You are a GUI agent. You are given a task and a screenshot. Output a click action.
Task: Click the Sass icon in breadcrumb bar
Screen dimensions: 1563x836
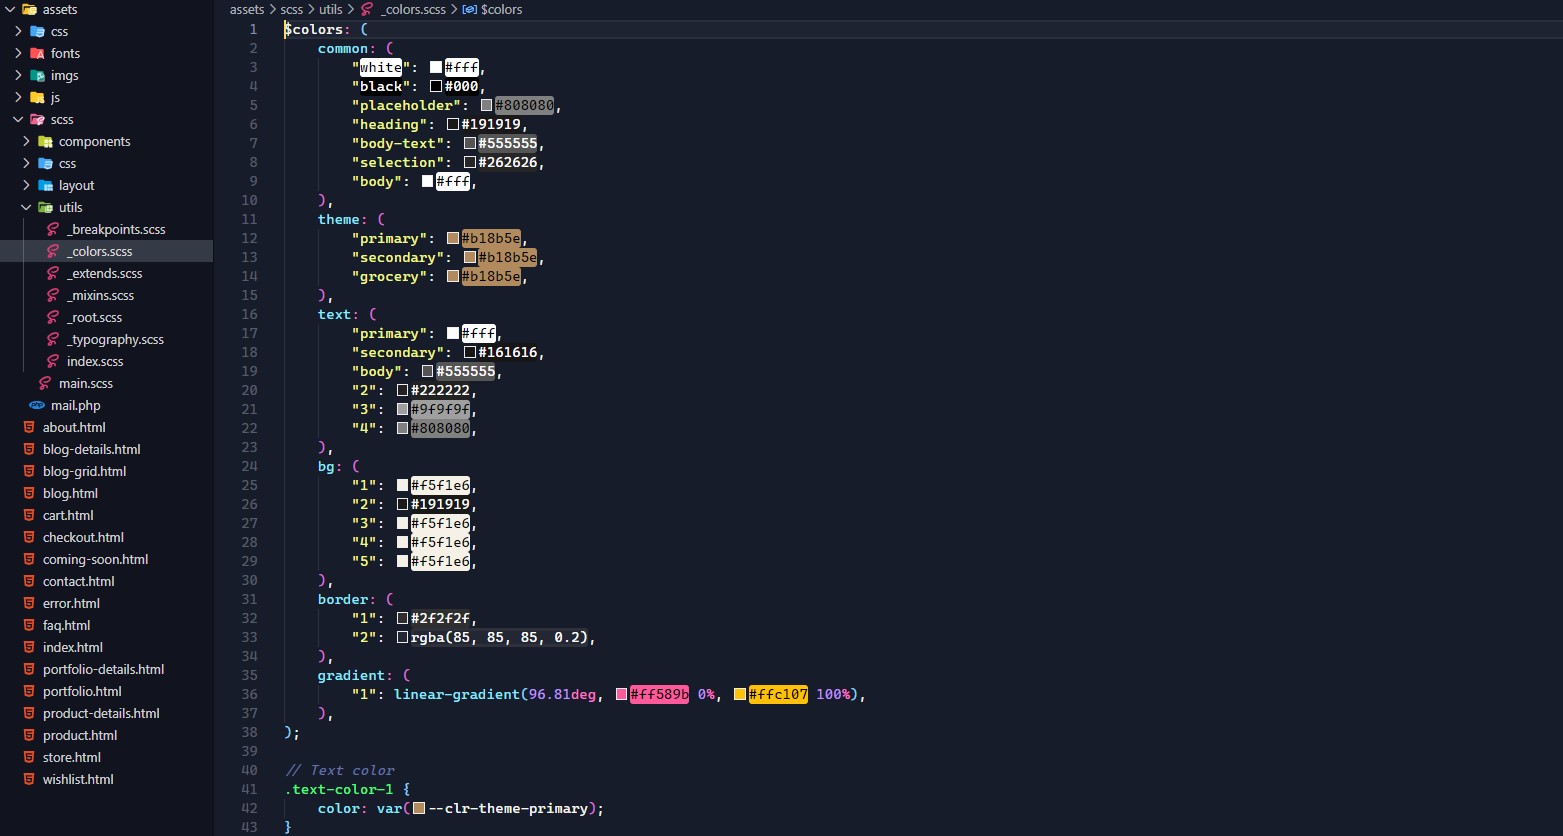pyautogui.click(x=367, y=10)
